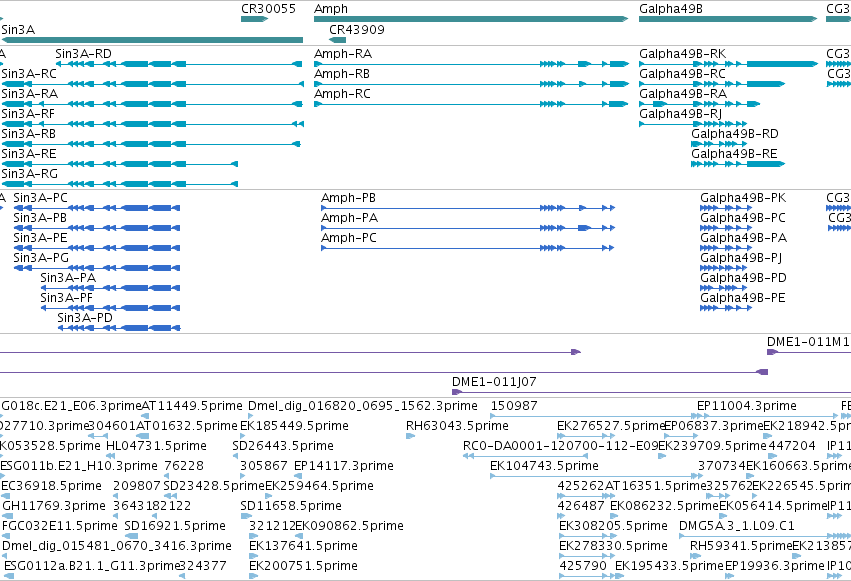This screenshot has height=581, width=851.
Task: Click the Sin3A-PD protein label
Action: (85, 318)
